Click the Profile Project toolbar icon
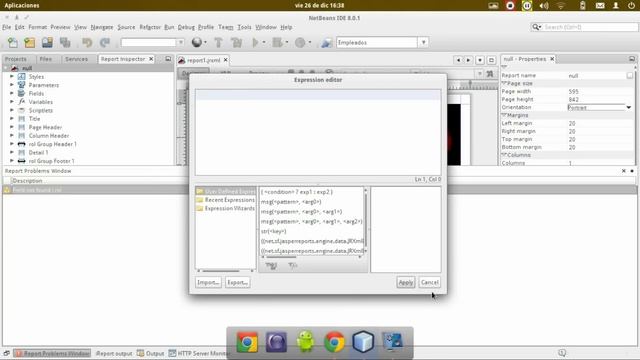 [300, 42]
